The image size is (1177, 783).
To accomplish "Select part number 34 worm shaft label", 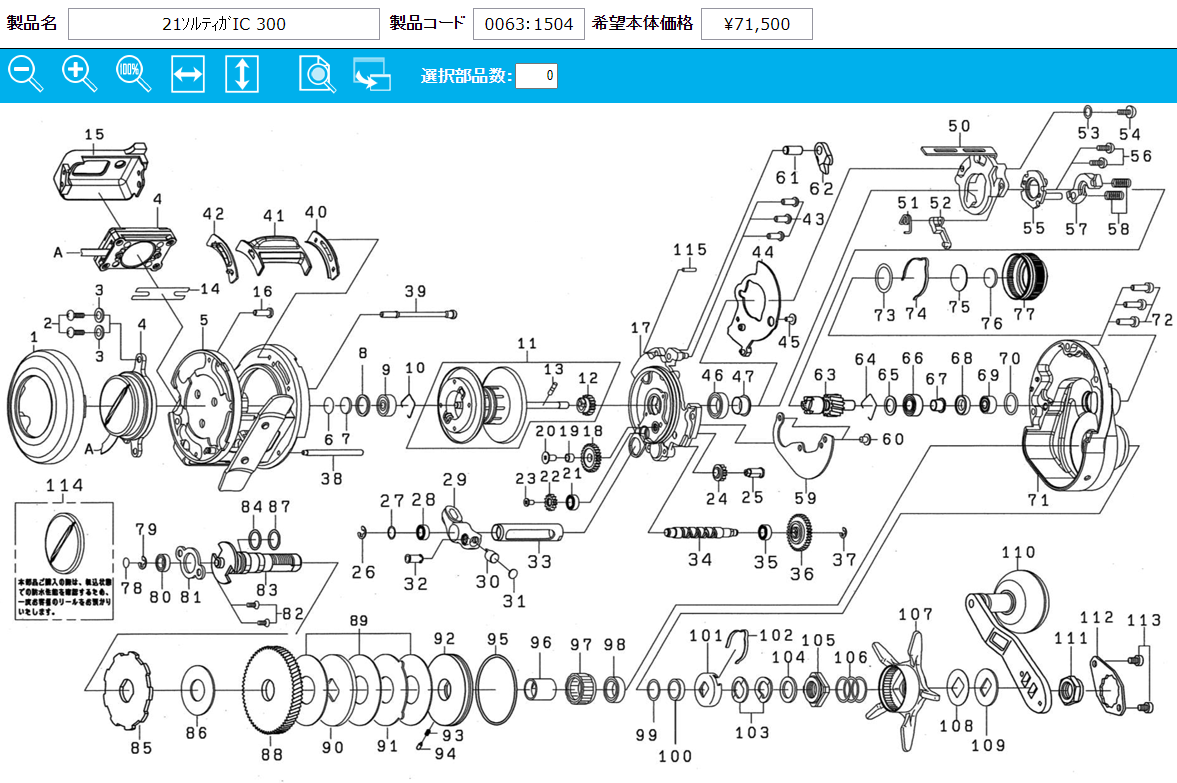I will [x=700, y=559].
